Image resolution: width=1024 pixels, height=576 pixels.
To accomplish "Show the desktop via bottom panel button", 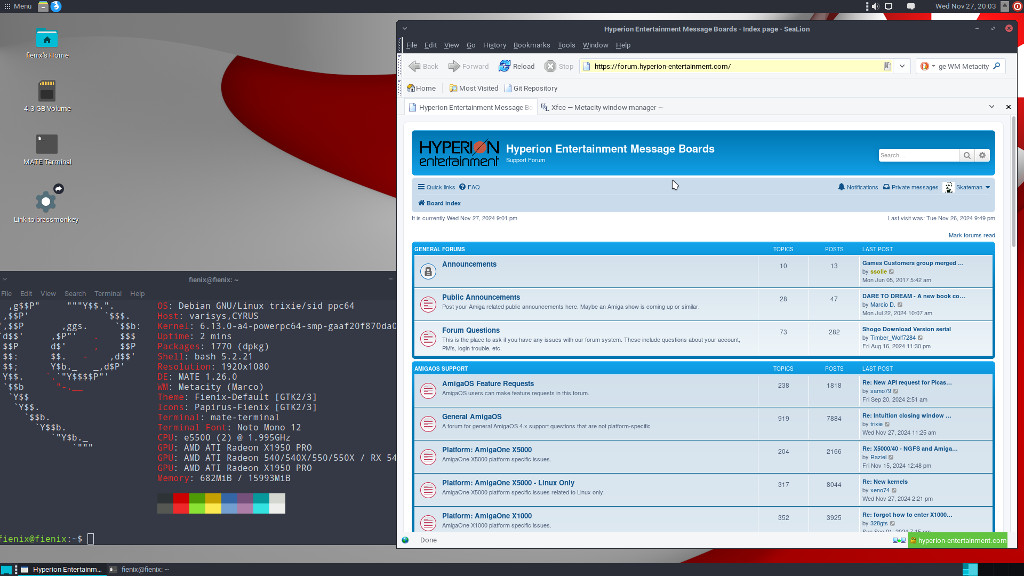I will point(6,569).
